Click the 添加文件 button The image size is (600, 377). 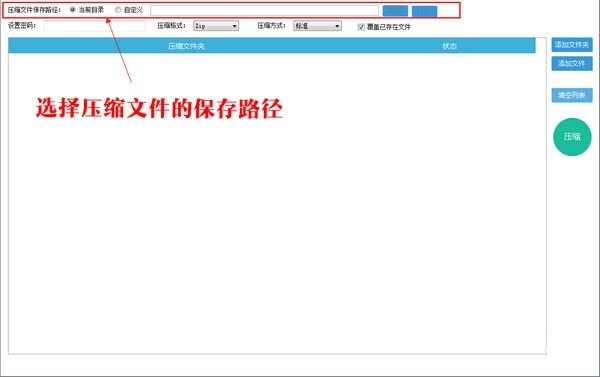click(x=572, y=64)
